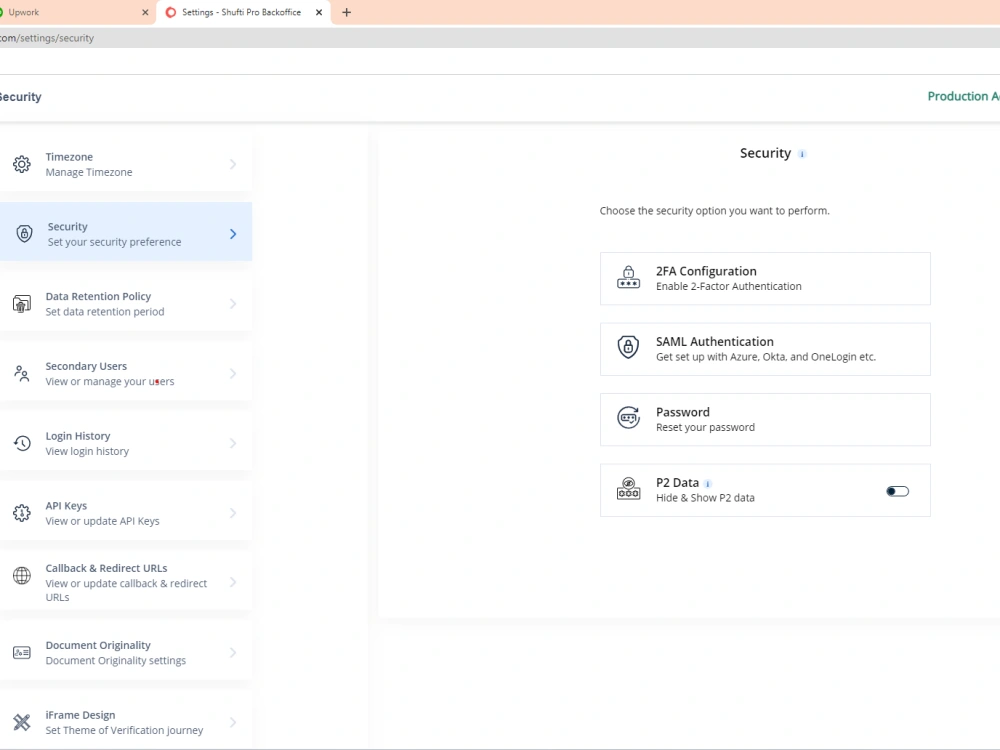Click 'Set data retention period' text
This screenshot has width=1000, height=750.
pyautogui.click(x=105, y=312)
